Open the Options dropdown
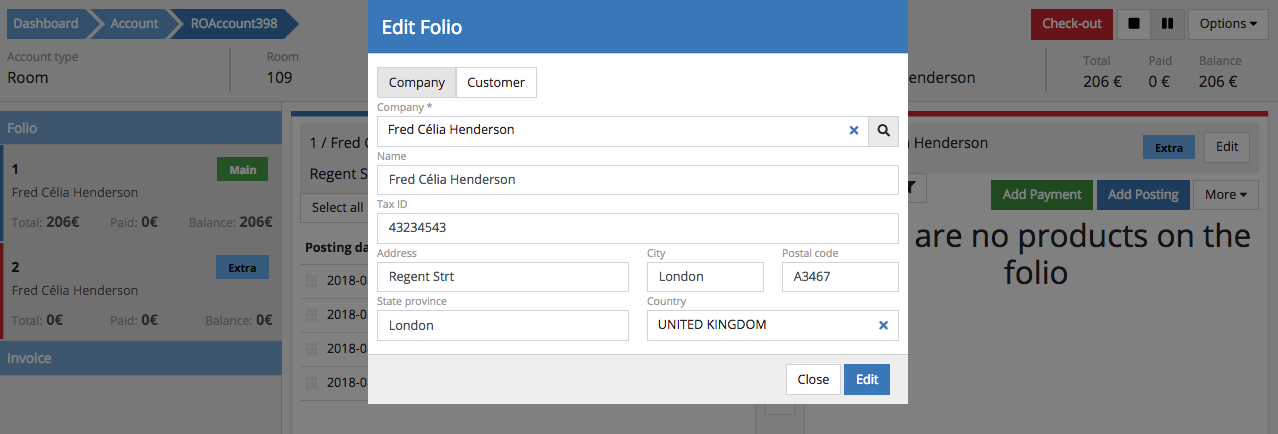This screenshot has height=434, width=1278. [x=1228, y=24]
